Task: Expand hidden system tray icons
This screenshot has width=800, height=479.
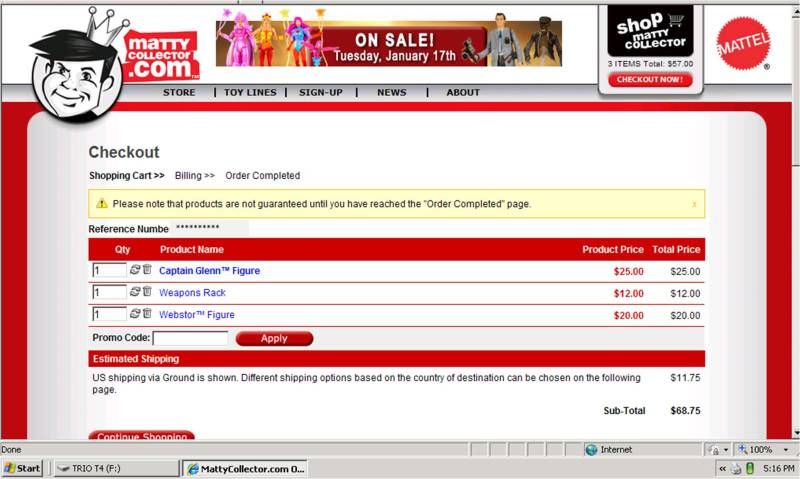Action: [x=722, y=468]
